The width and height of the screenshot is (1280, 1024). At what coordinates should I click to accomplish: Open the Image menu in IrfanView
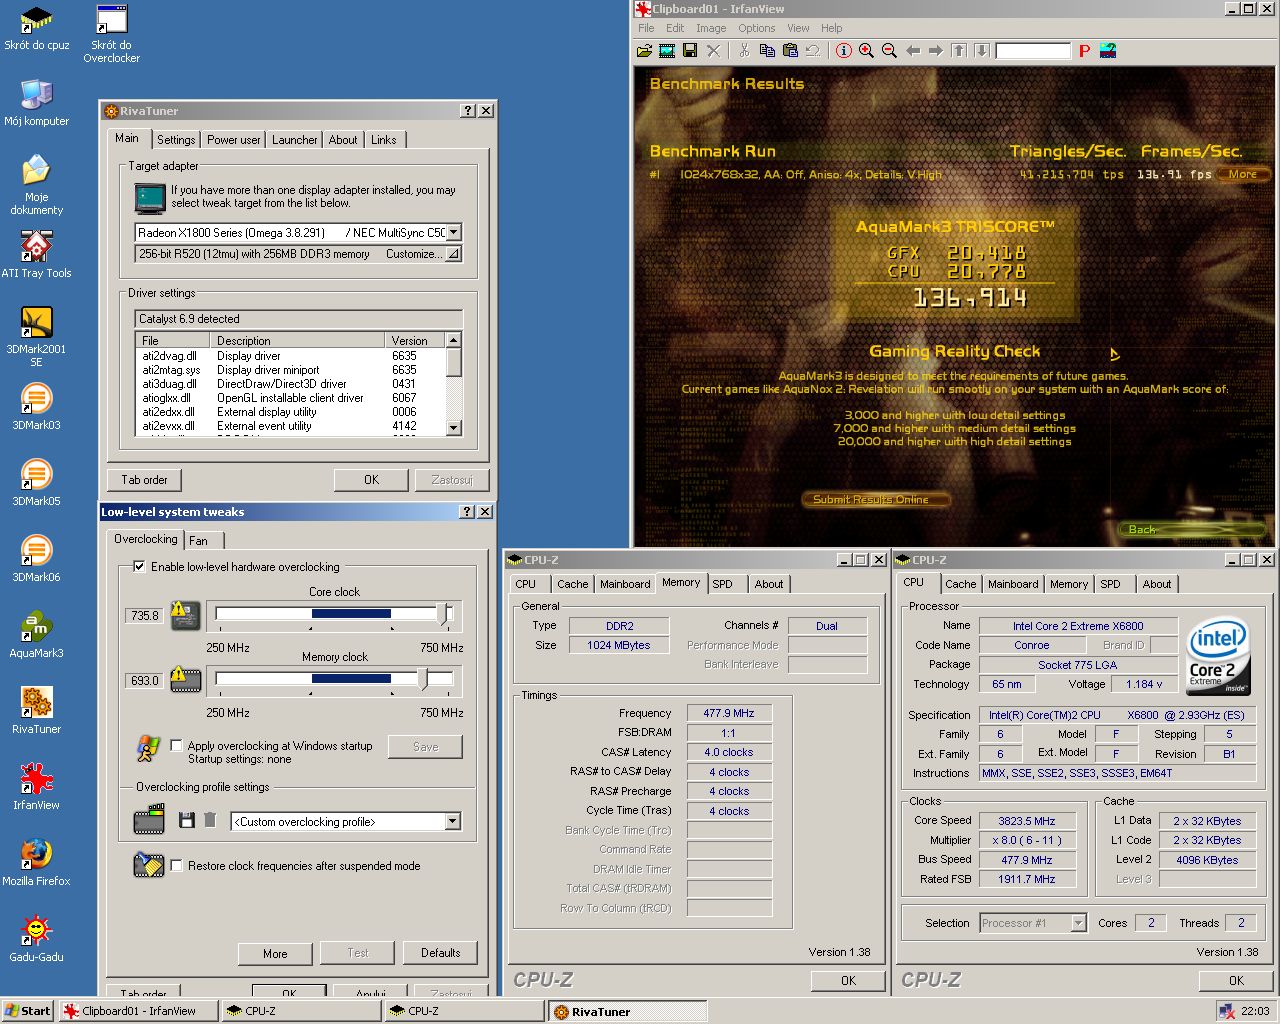point(711,28)
